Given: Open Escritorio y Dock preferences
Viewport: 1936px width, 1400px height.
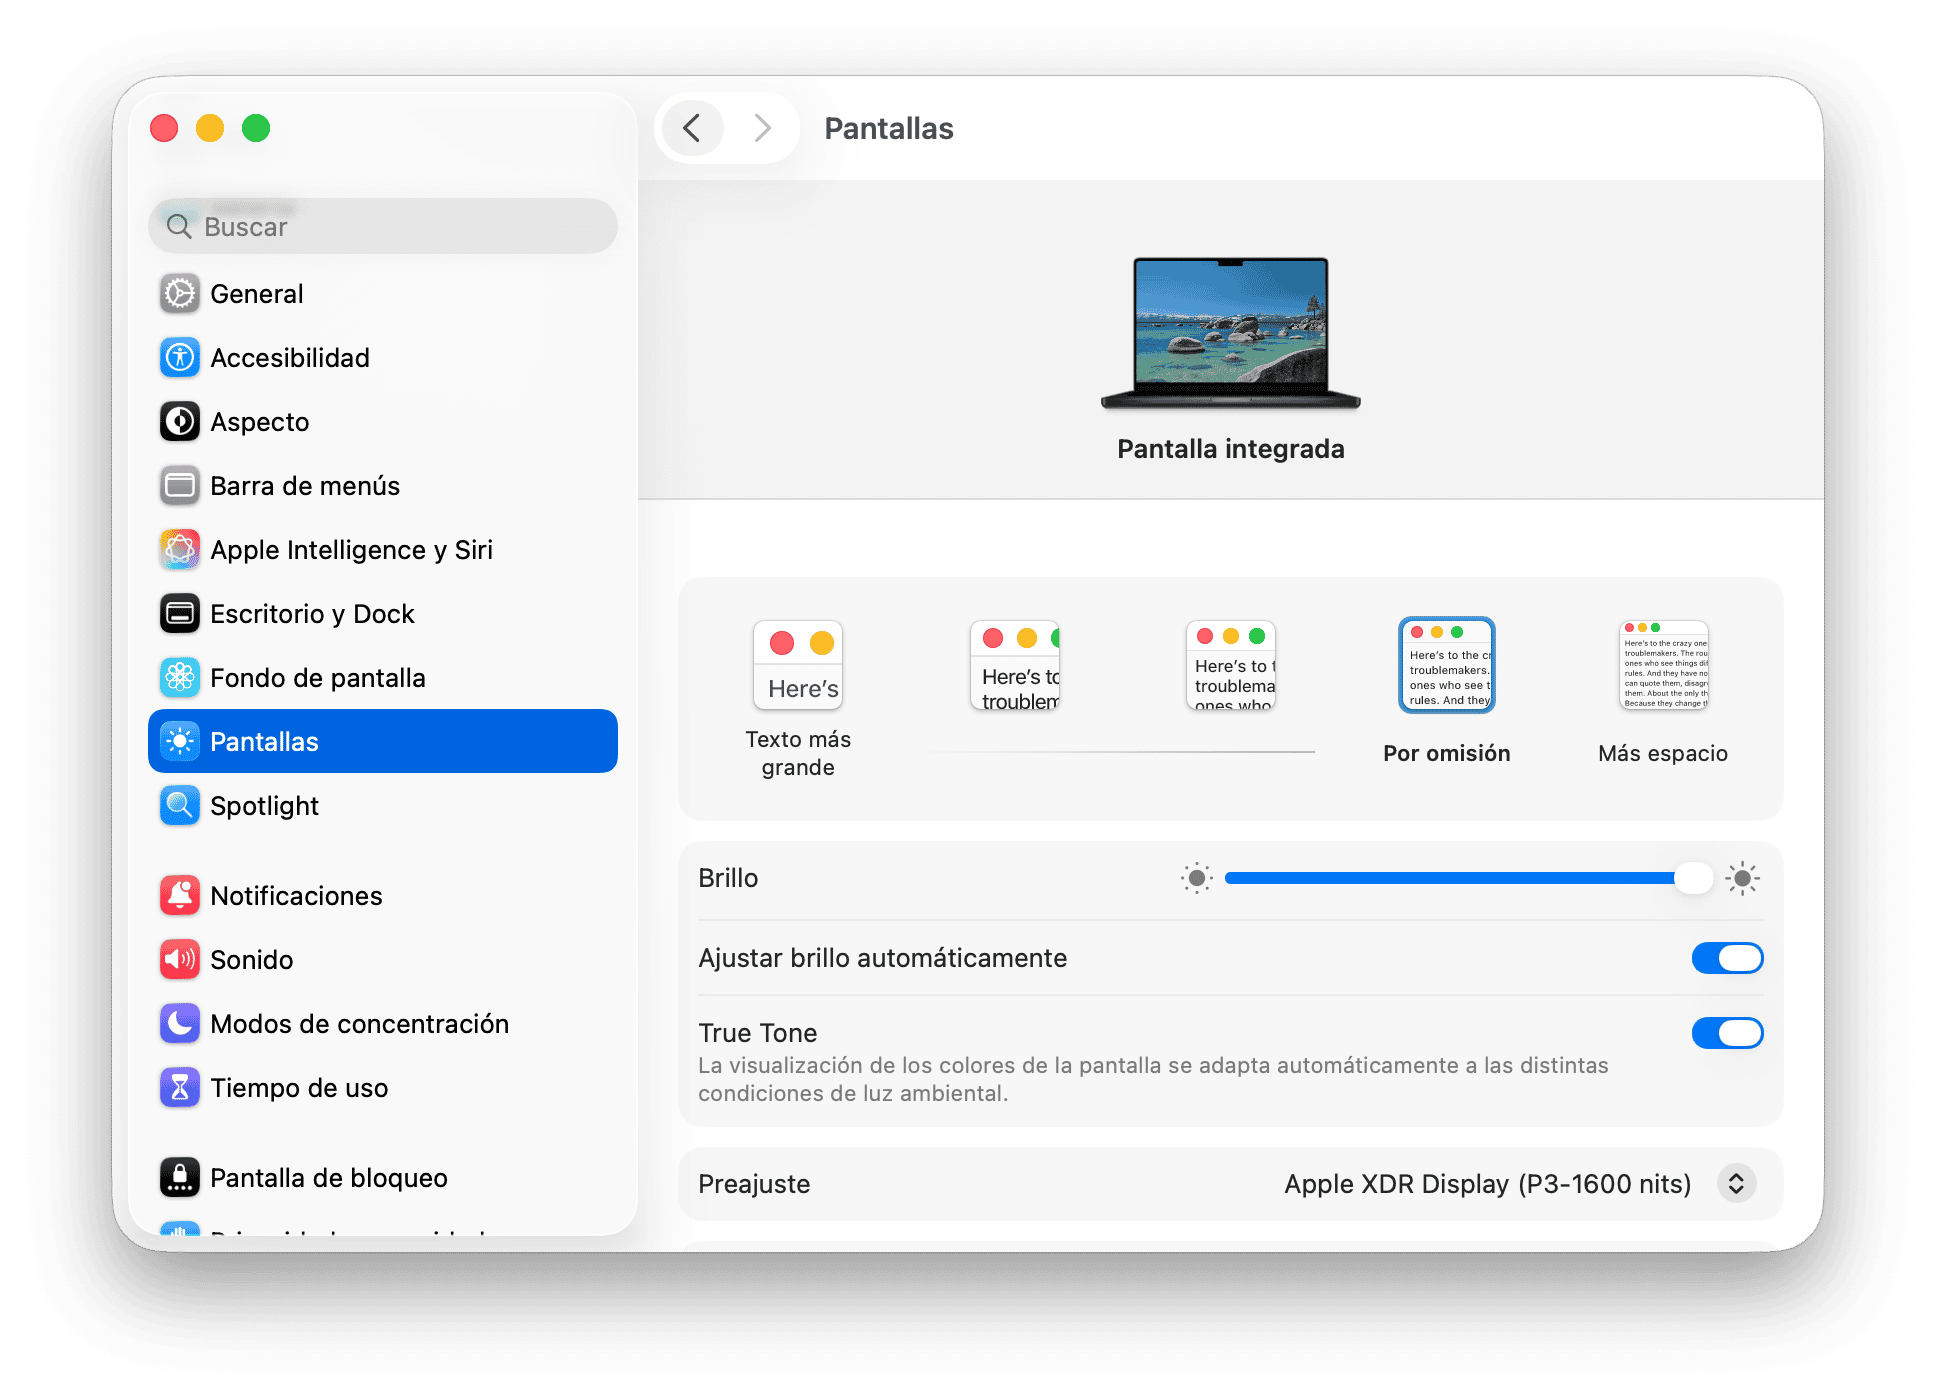Looking at the screenshot, I should (x=312, y=613).
